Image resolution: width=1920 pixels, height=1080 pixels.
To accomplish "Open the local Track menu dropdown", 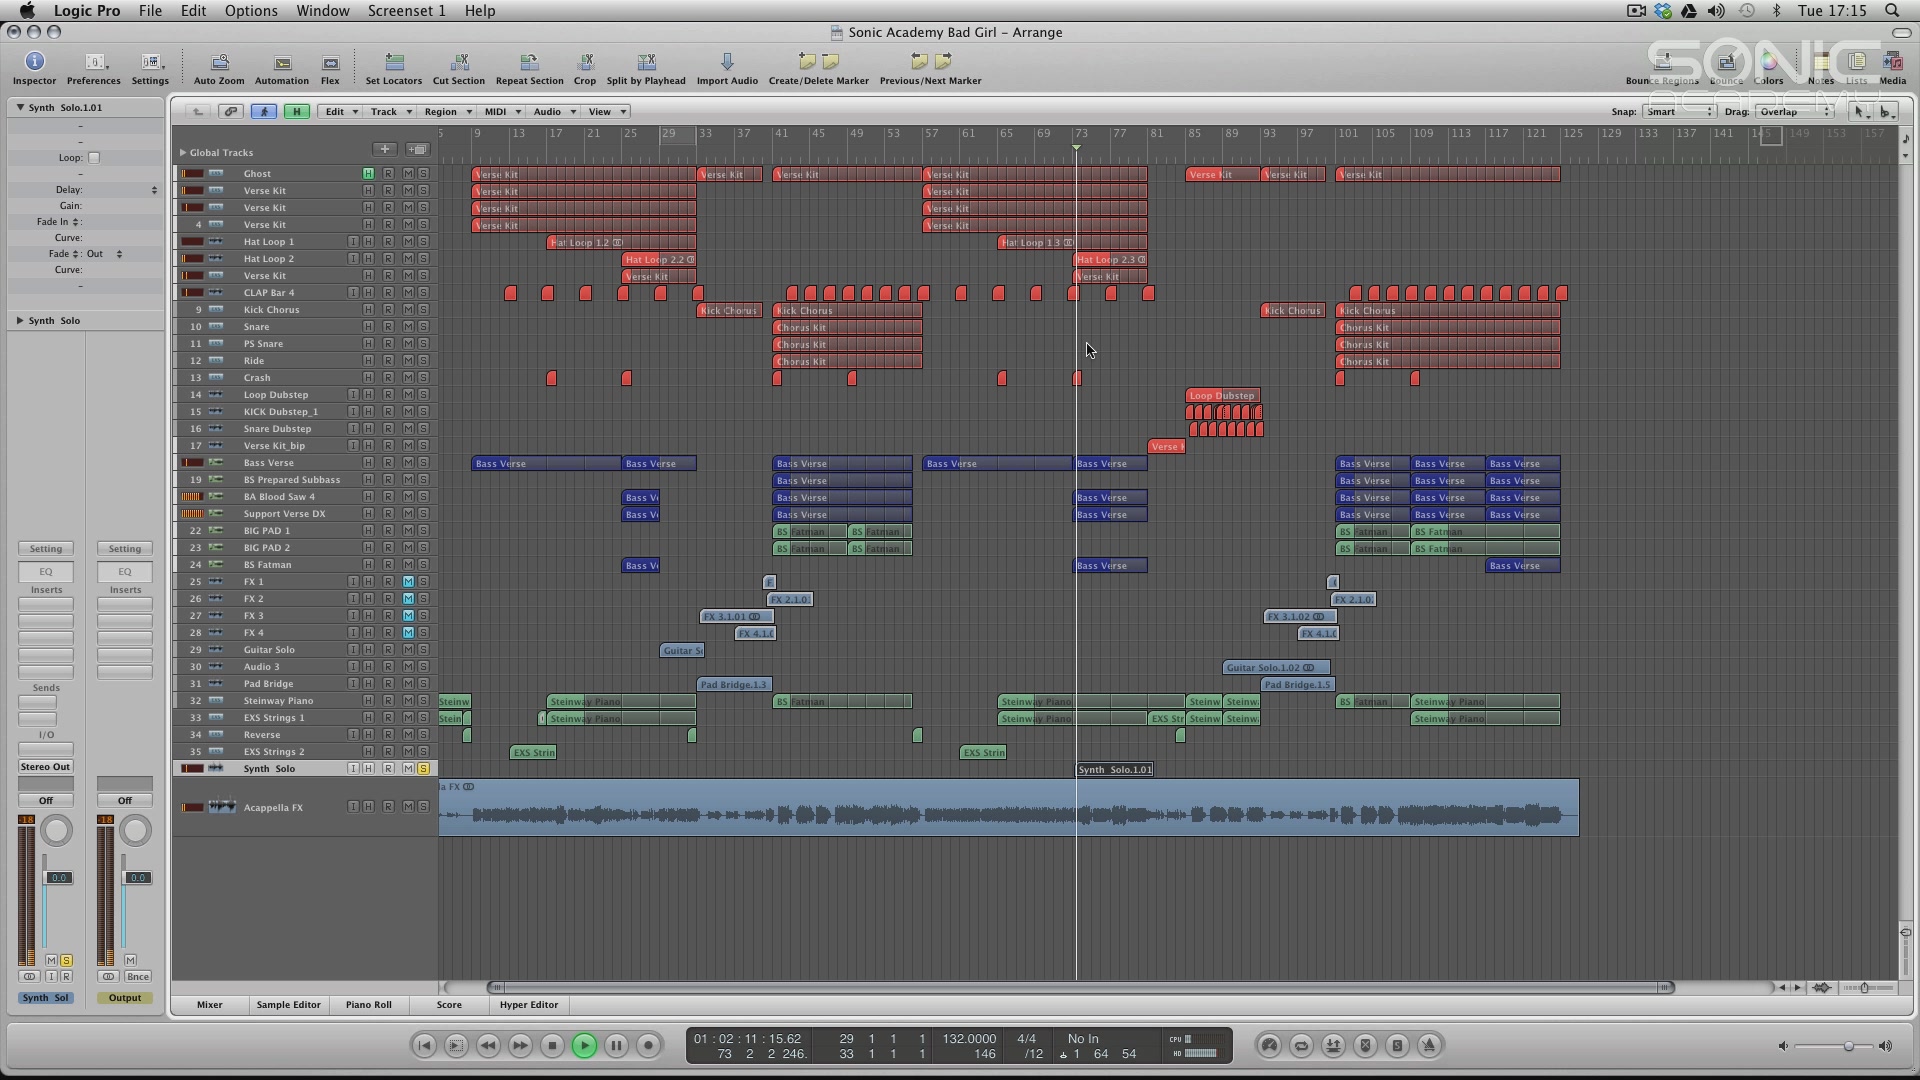I will coord(390,112).
